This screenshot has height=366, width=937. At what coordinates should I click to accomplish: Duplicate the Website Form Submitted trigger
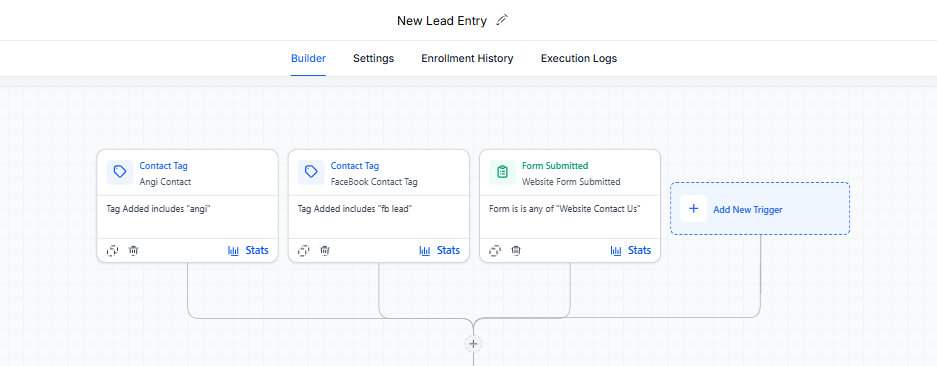coord(495,251)
